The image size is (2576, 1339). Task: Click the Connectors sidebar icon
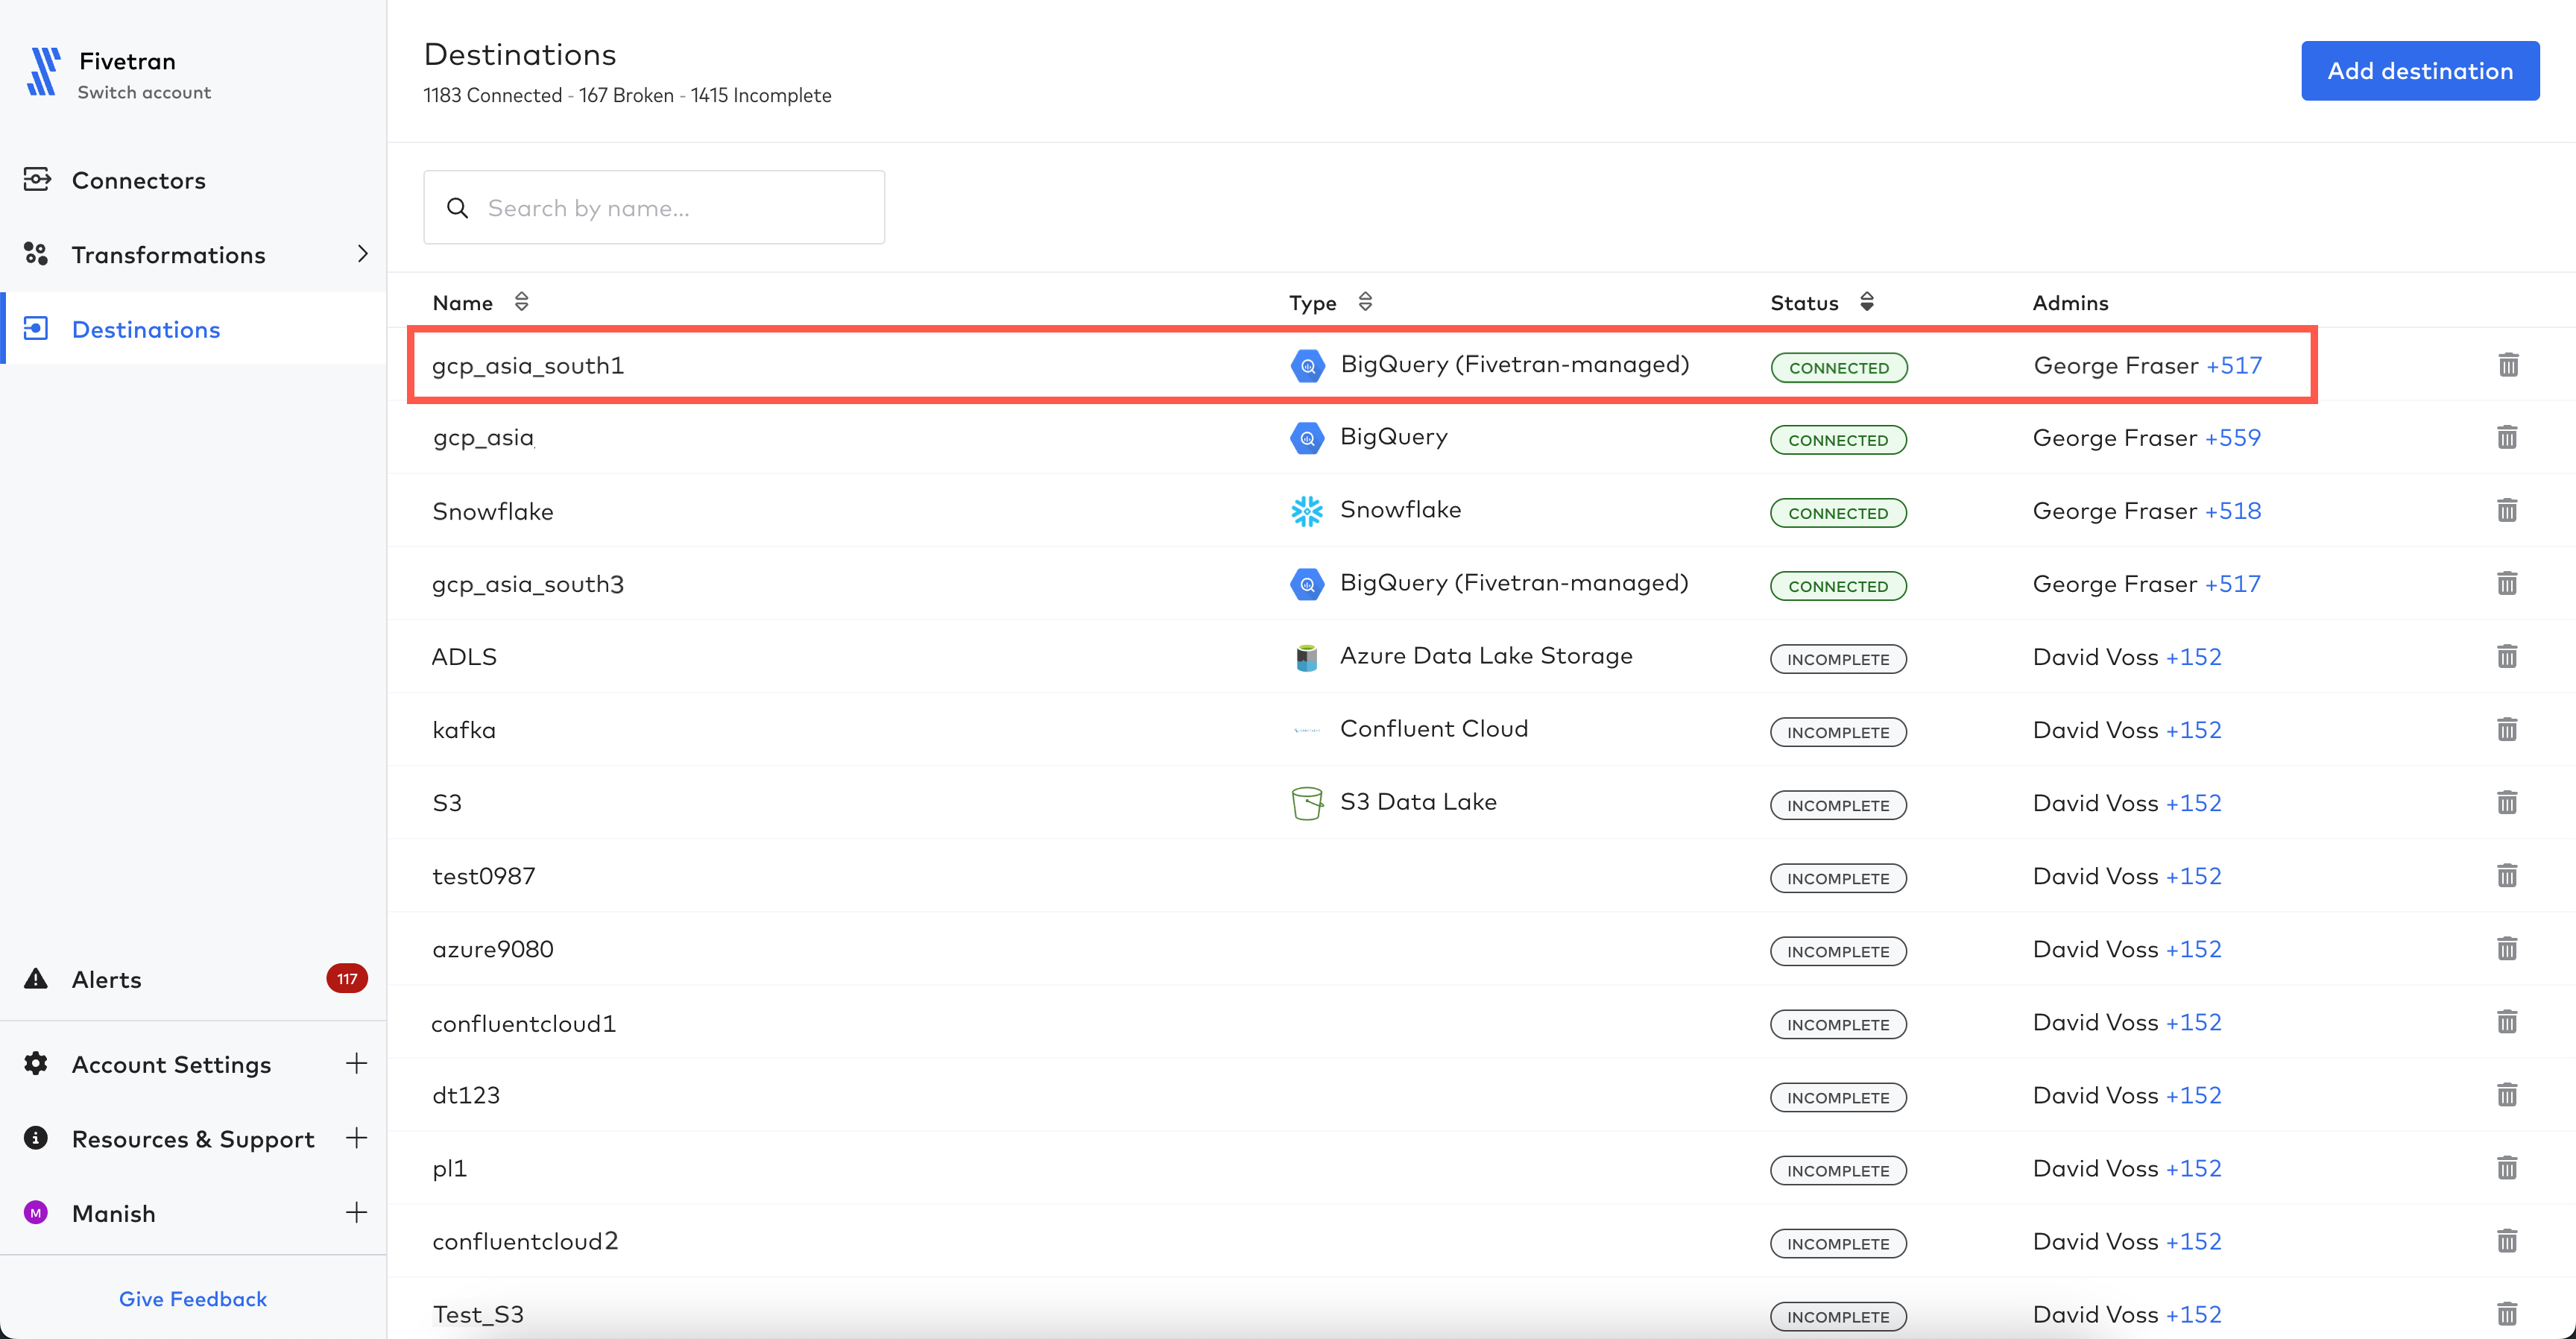(36, 180)
